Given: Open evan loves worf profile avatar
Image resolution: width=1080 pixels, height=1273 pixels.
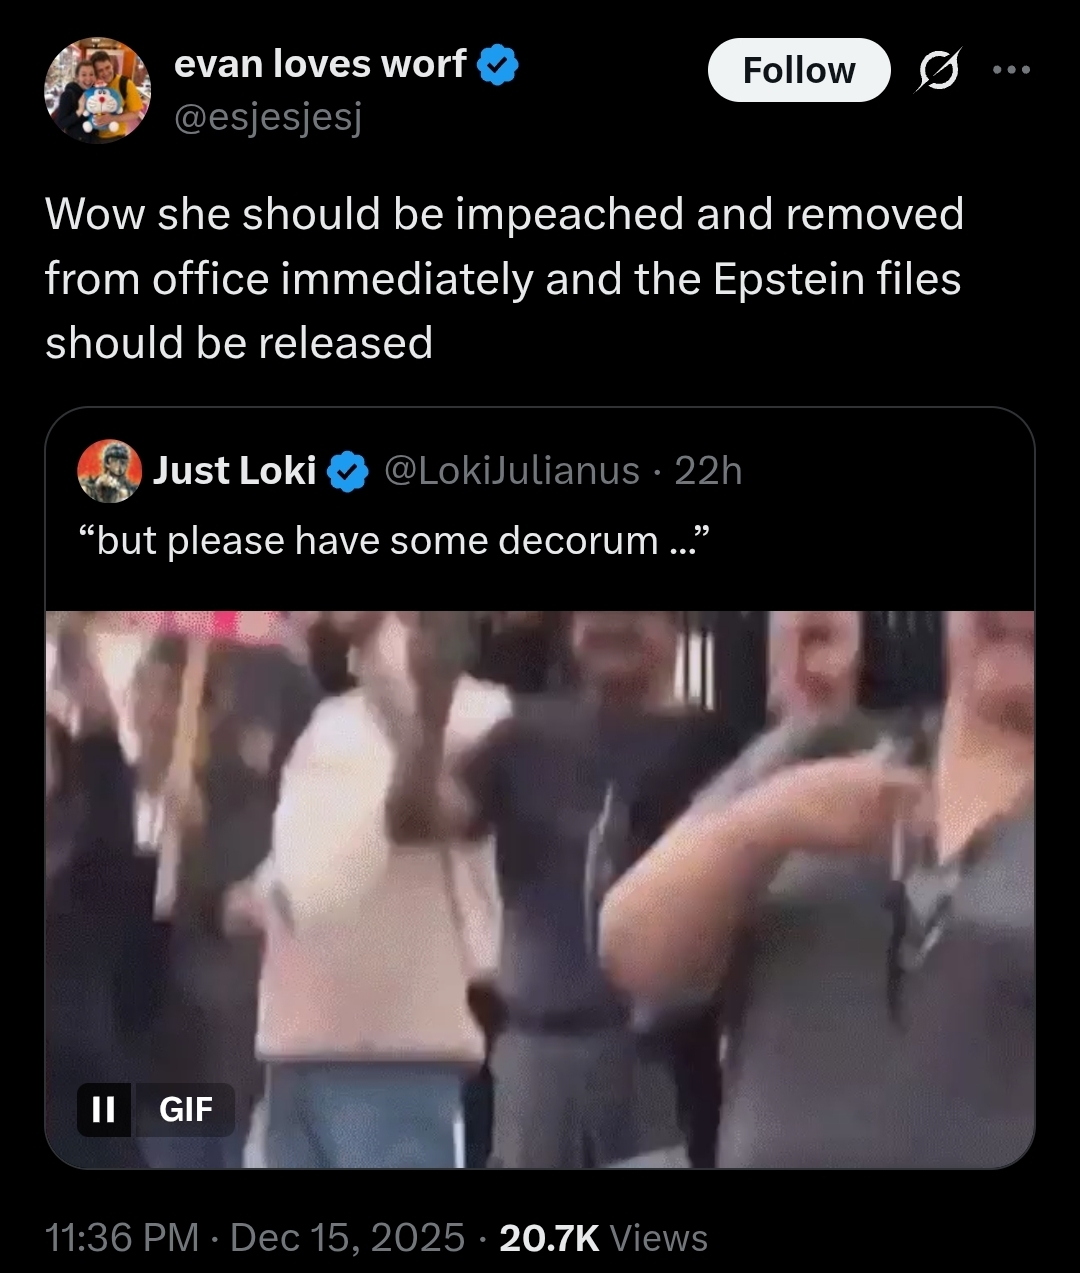Looking at the screenshot, I should click(x=97, y=91).
